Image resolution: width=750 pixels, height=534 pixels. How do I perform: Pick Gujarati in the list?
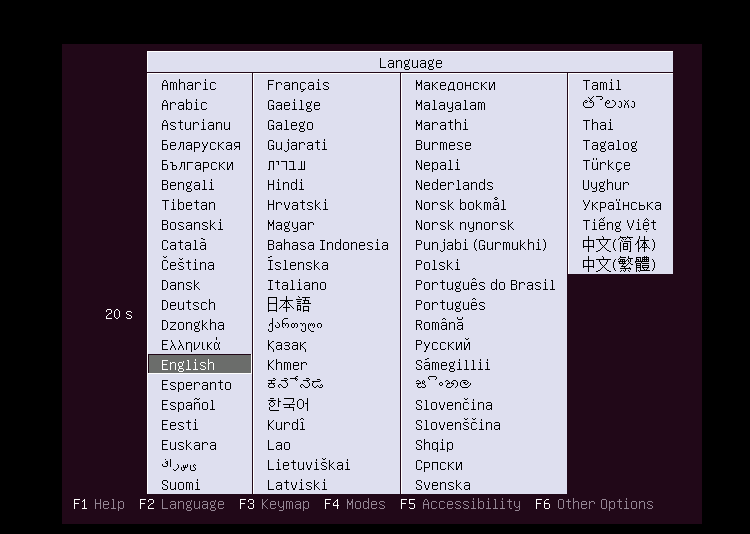coord(297,145)
